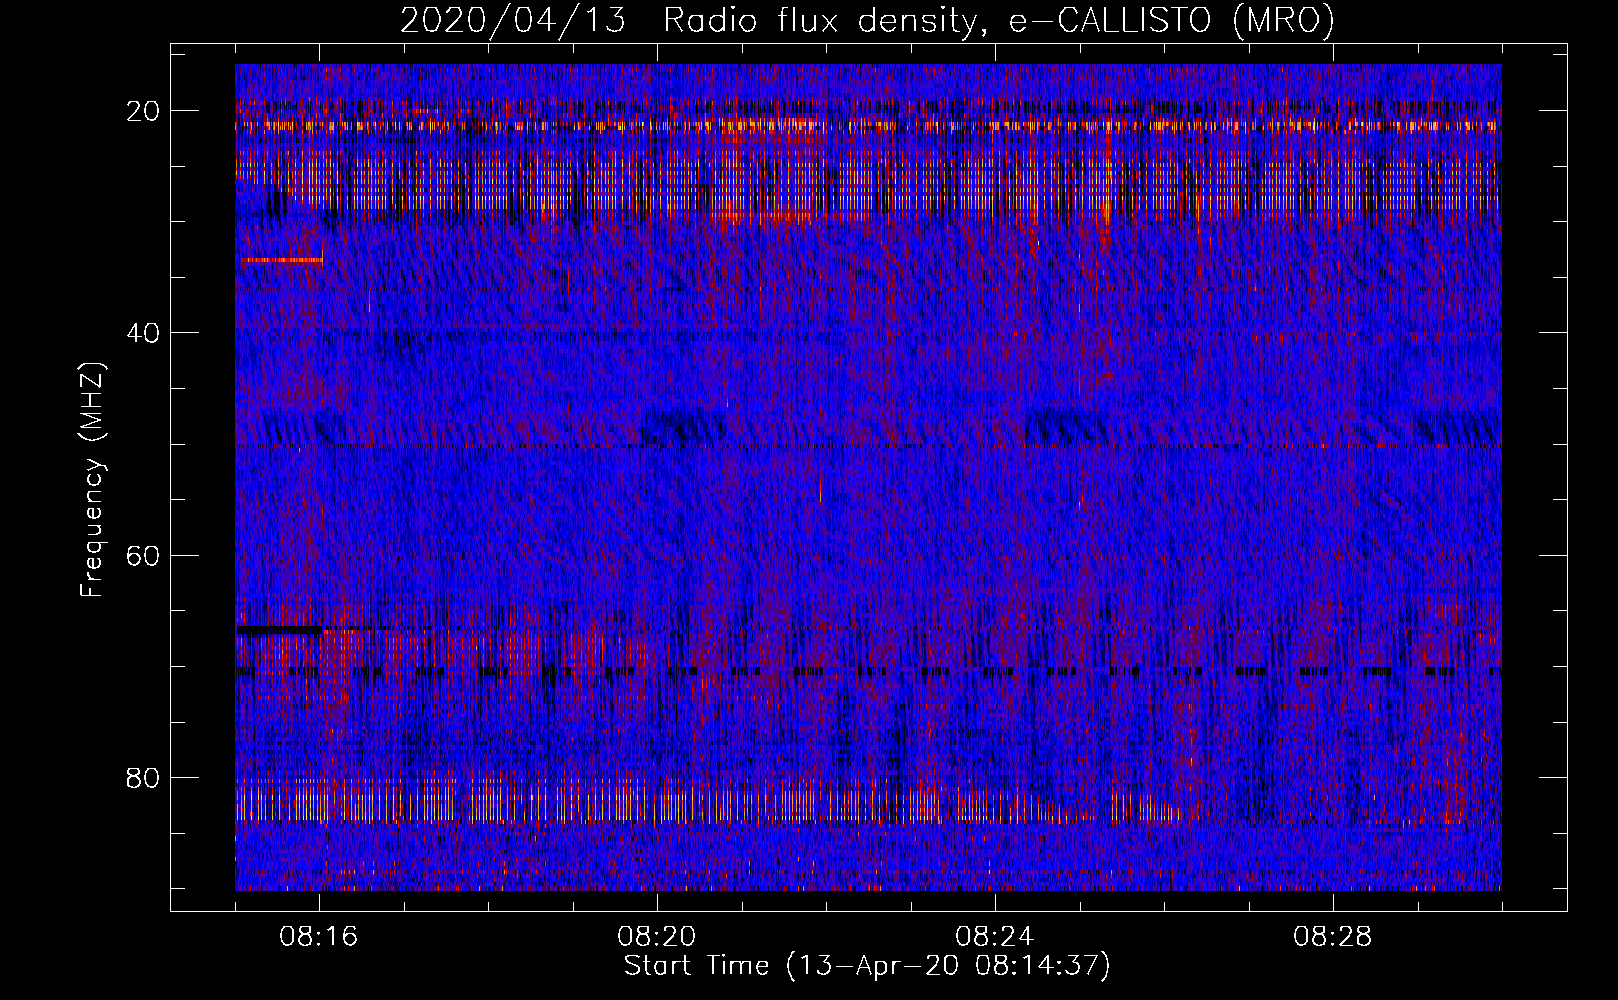Screen dimensions: 1618x1000
Task: Click the 'Start Time (13-Apr-20 08:14:37)' label
Action: click(x=867, y=966)
